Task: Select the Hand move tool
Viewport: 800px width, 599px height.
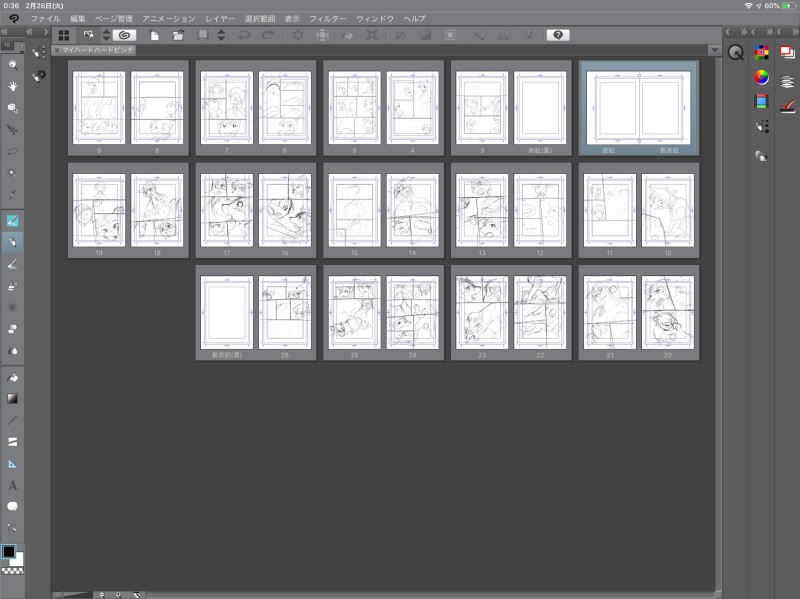Action: [x=12, y=86]
